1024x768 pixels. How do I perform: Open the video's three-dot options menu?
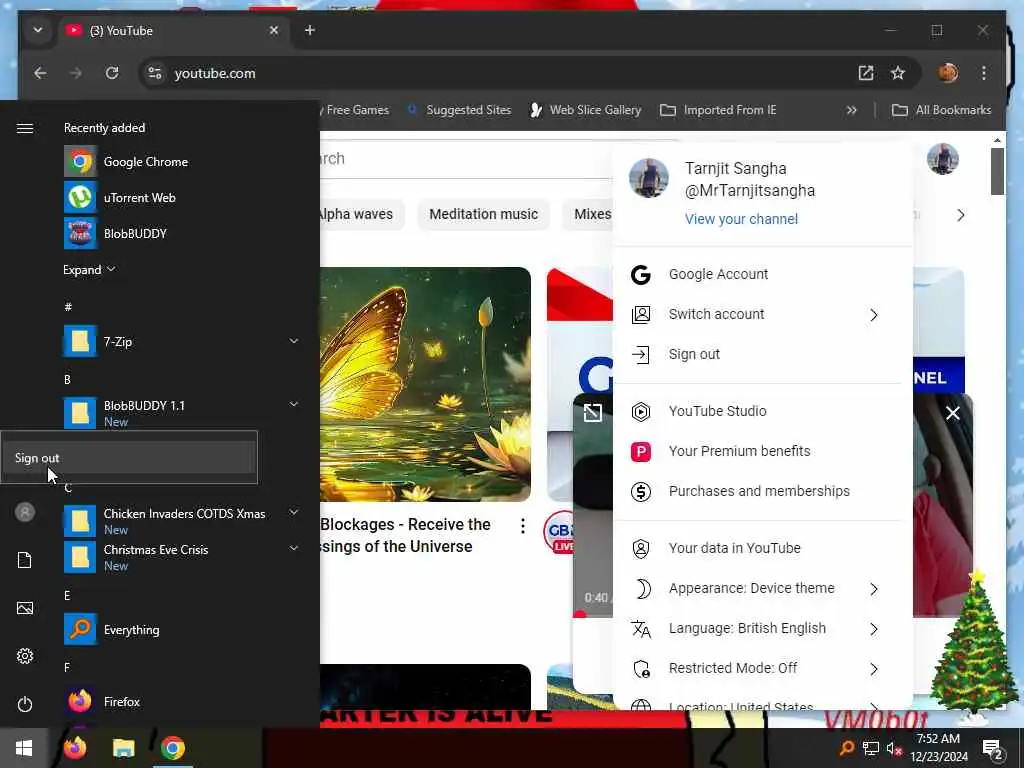pyautogui.click(x=522, y=526)
